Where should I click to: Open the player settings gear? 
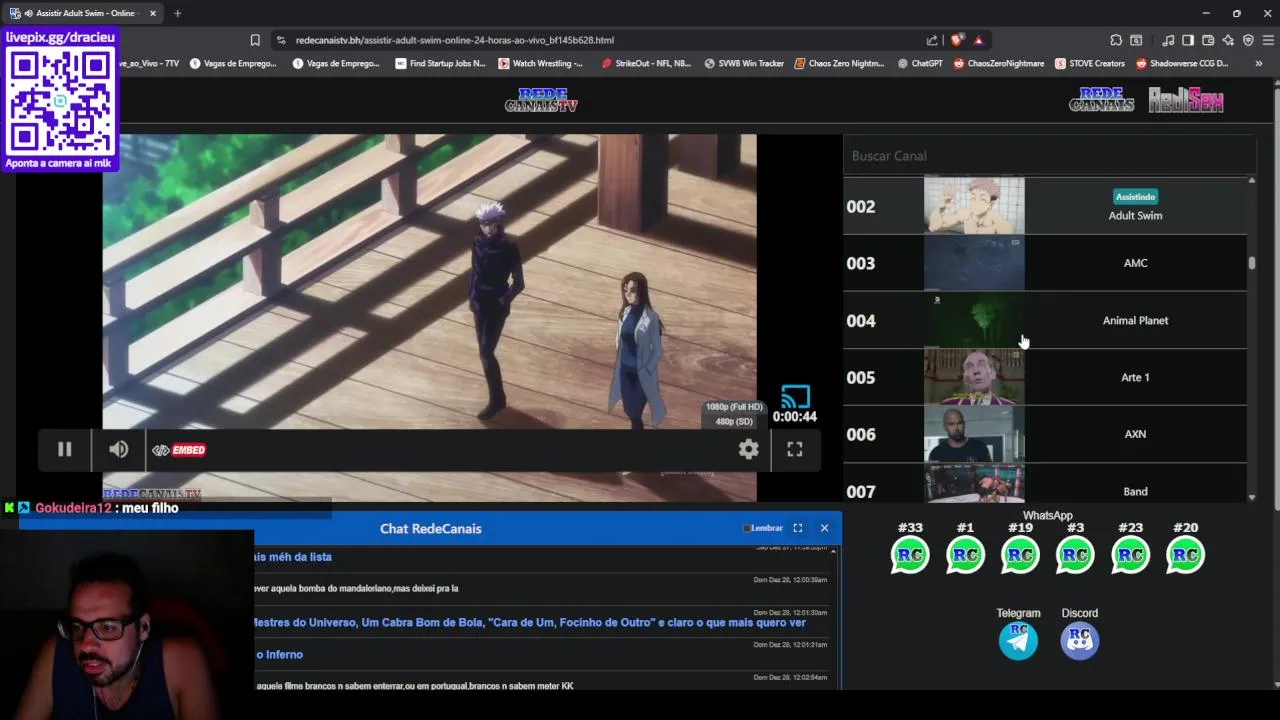pyautogui.click(x=748, y=450)
